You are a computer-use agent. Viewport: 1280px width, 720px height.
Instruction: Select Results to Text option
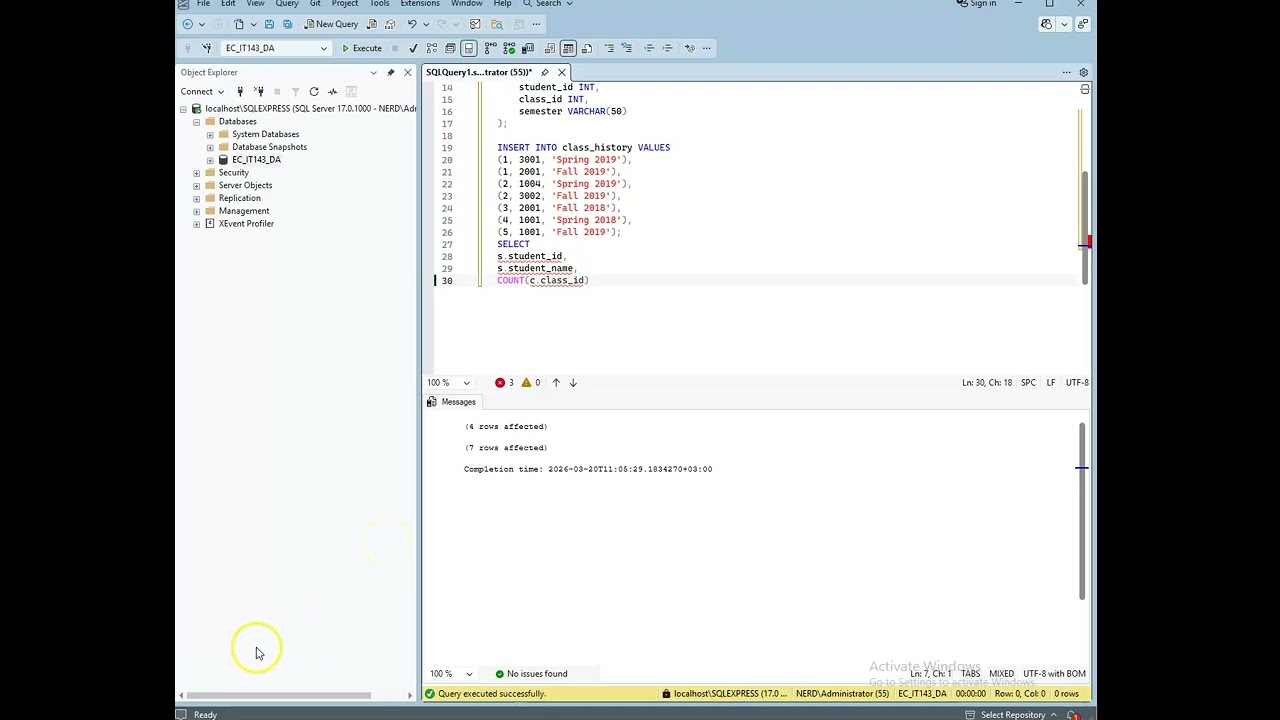(550, 48)
